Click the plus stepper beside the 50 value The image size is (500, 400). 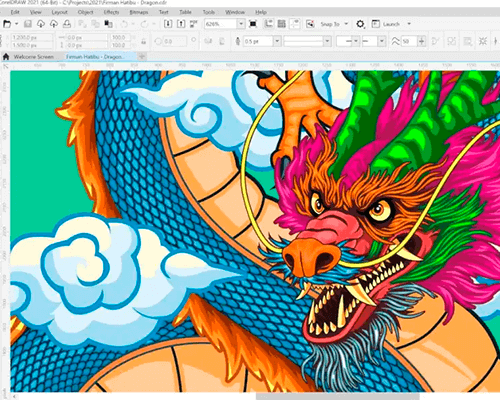click(422, 41)
